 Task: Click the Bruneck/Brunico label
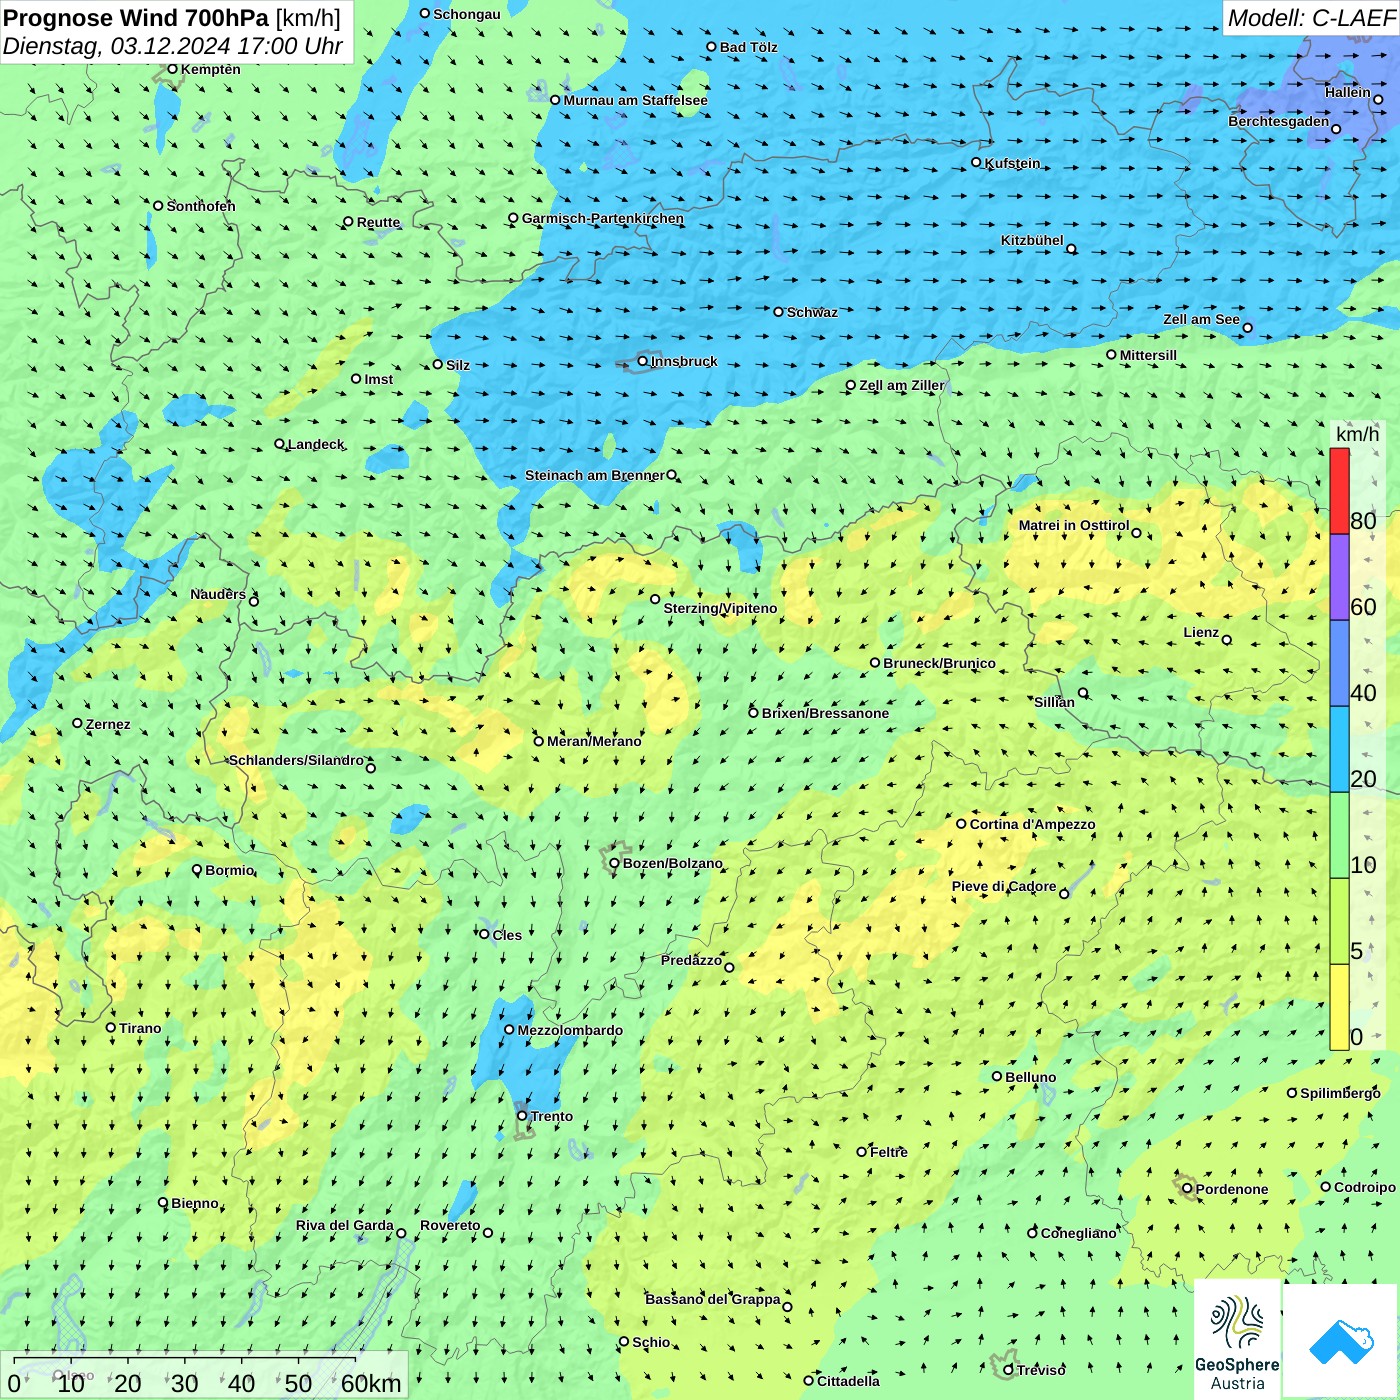click(939, 663)
